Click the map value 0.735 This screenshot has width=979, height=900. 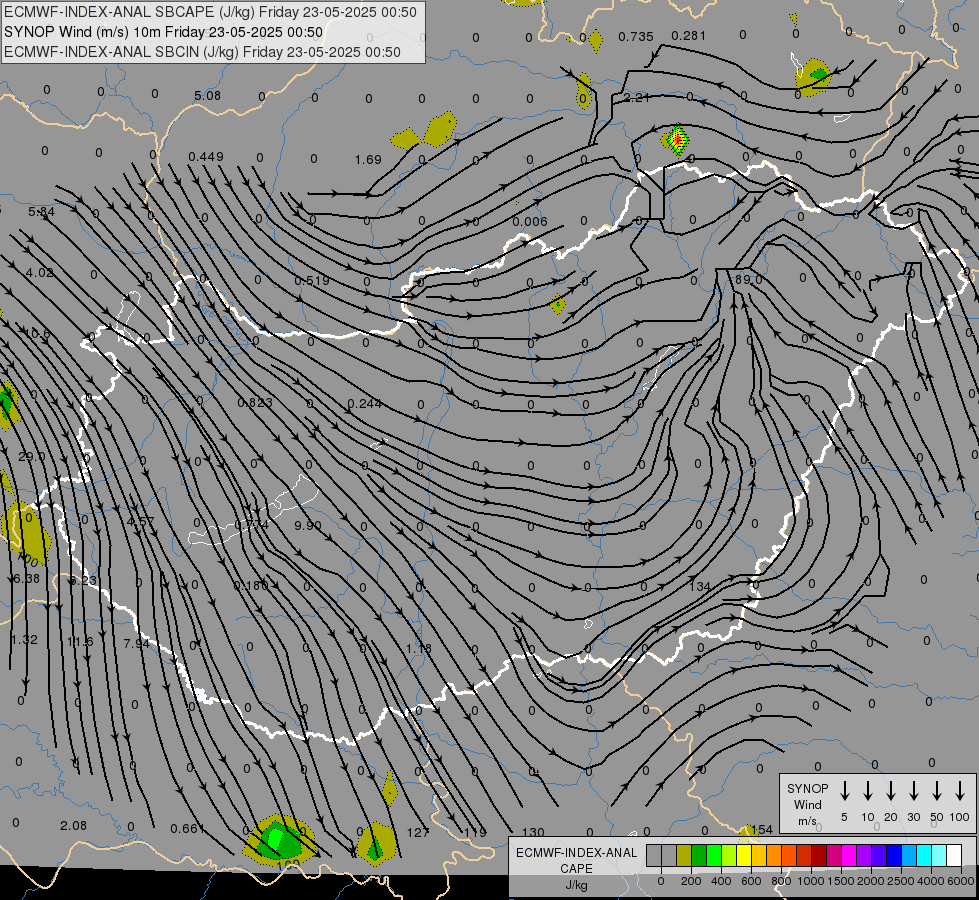(x=636, y=37)
